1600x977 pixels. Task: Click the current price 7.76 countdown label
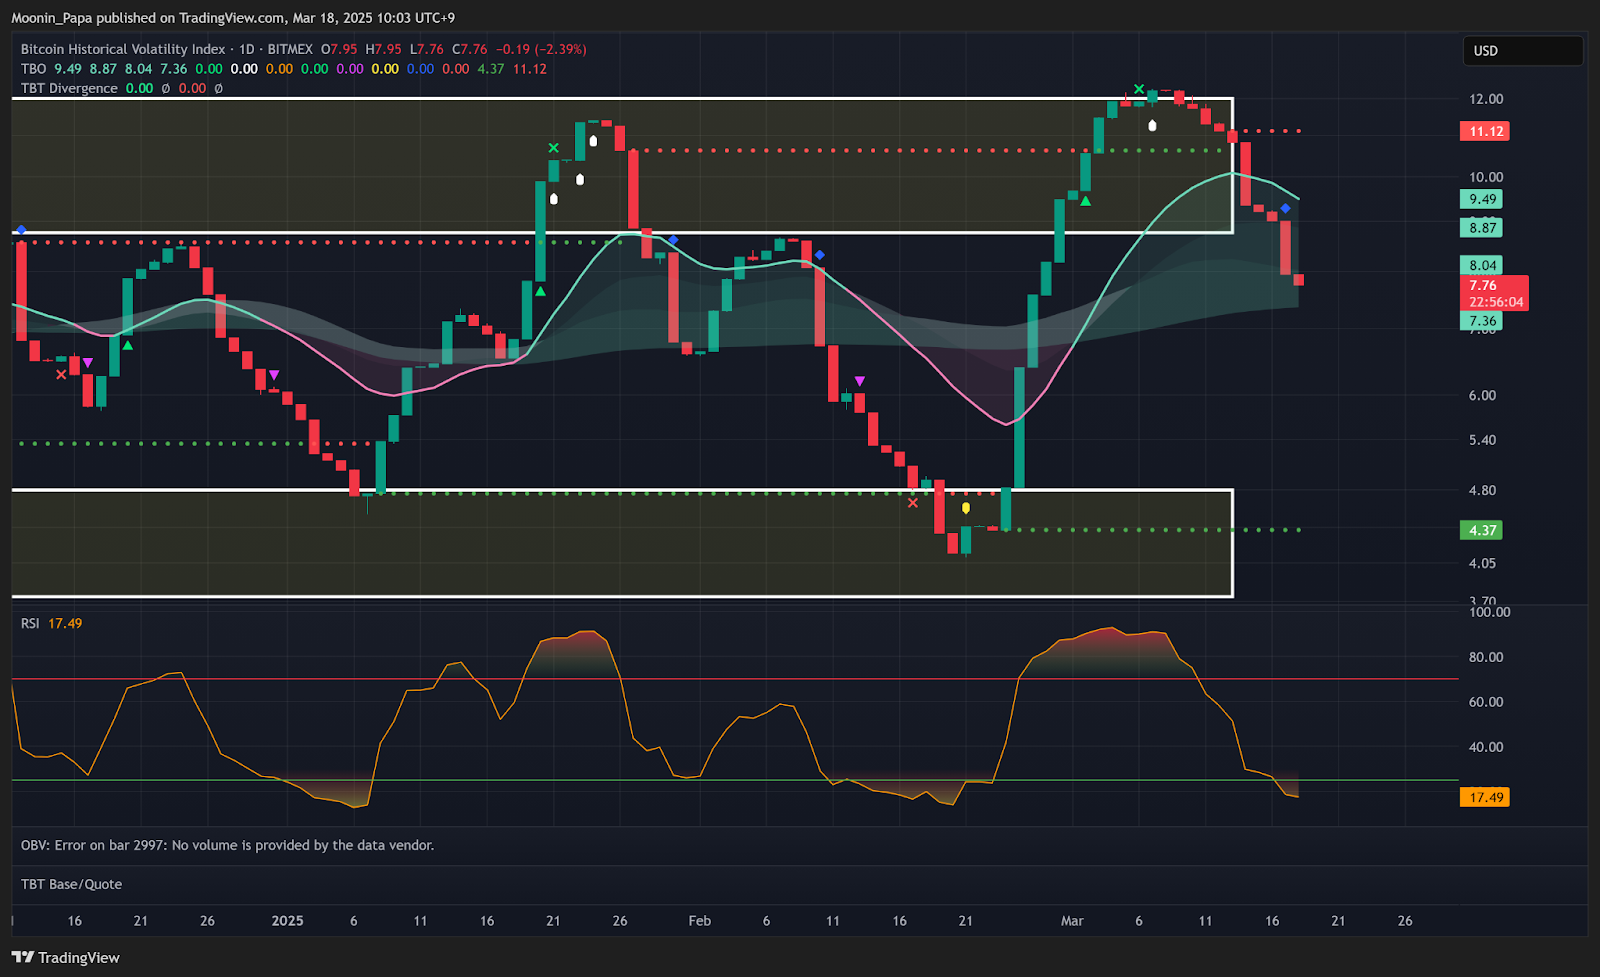[x=1495, y=293]
